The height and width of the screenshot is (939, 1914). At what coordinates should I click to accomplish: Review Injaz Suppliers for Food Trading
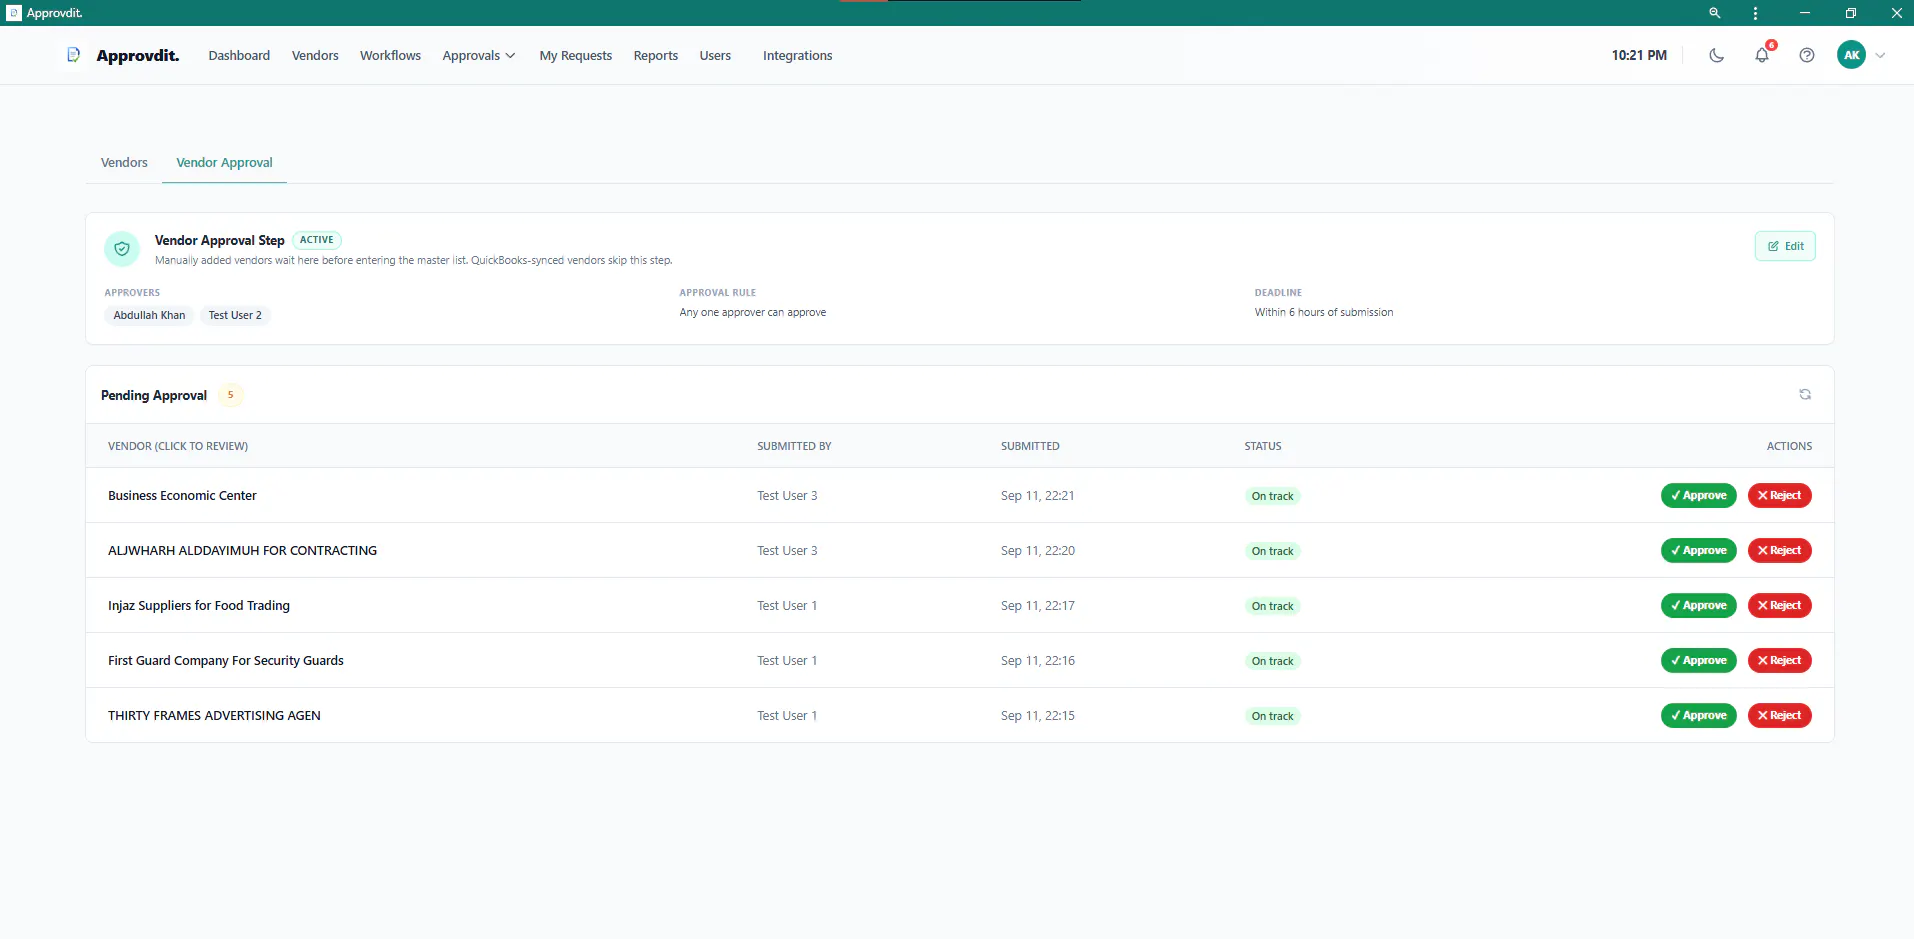199,605
